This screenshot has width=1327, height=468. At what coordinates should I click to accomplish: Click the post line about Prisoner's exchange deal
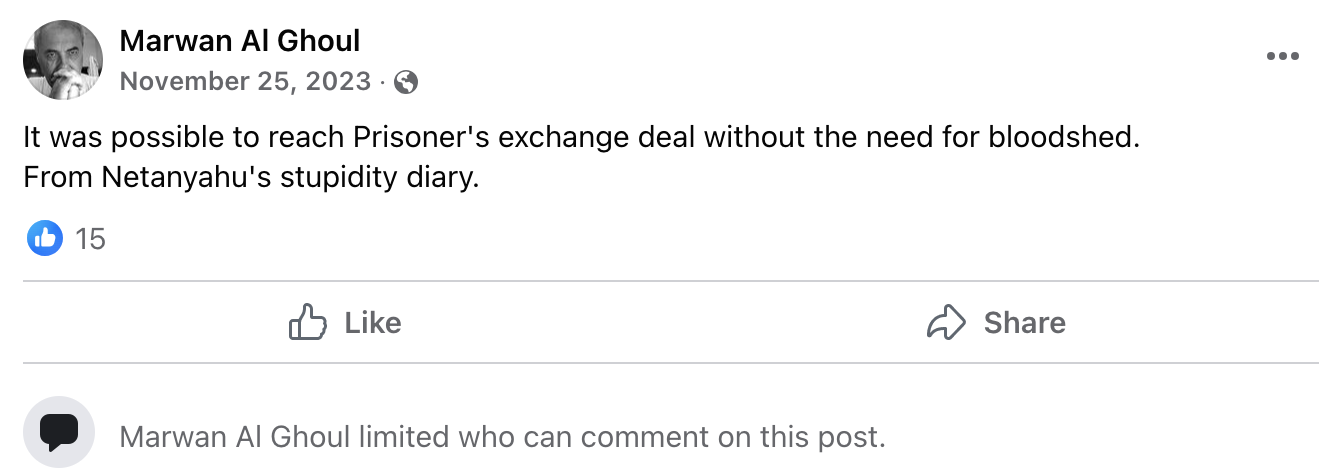point(581,138)
